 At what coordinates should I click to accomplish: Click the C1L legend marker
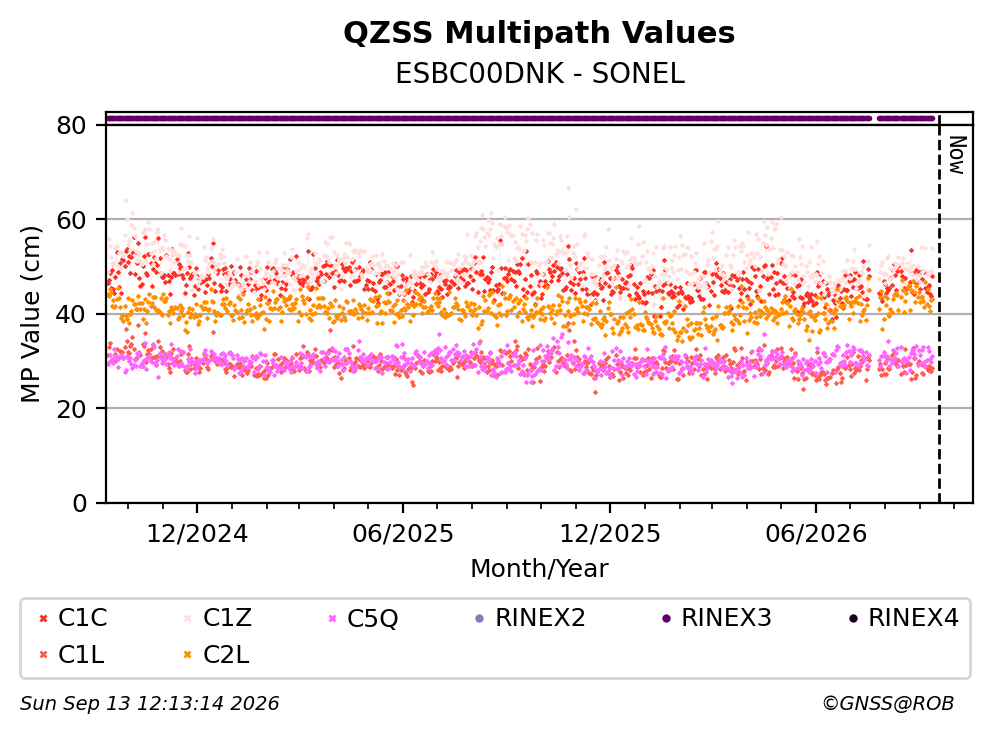[43, 655]
